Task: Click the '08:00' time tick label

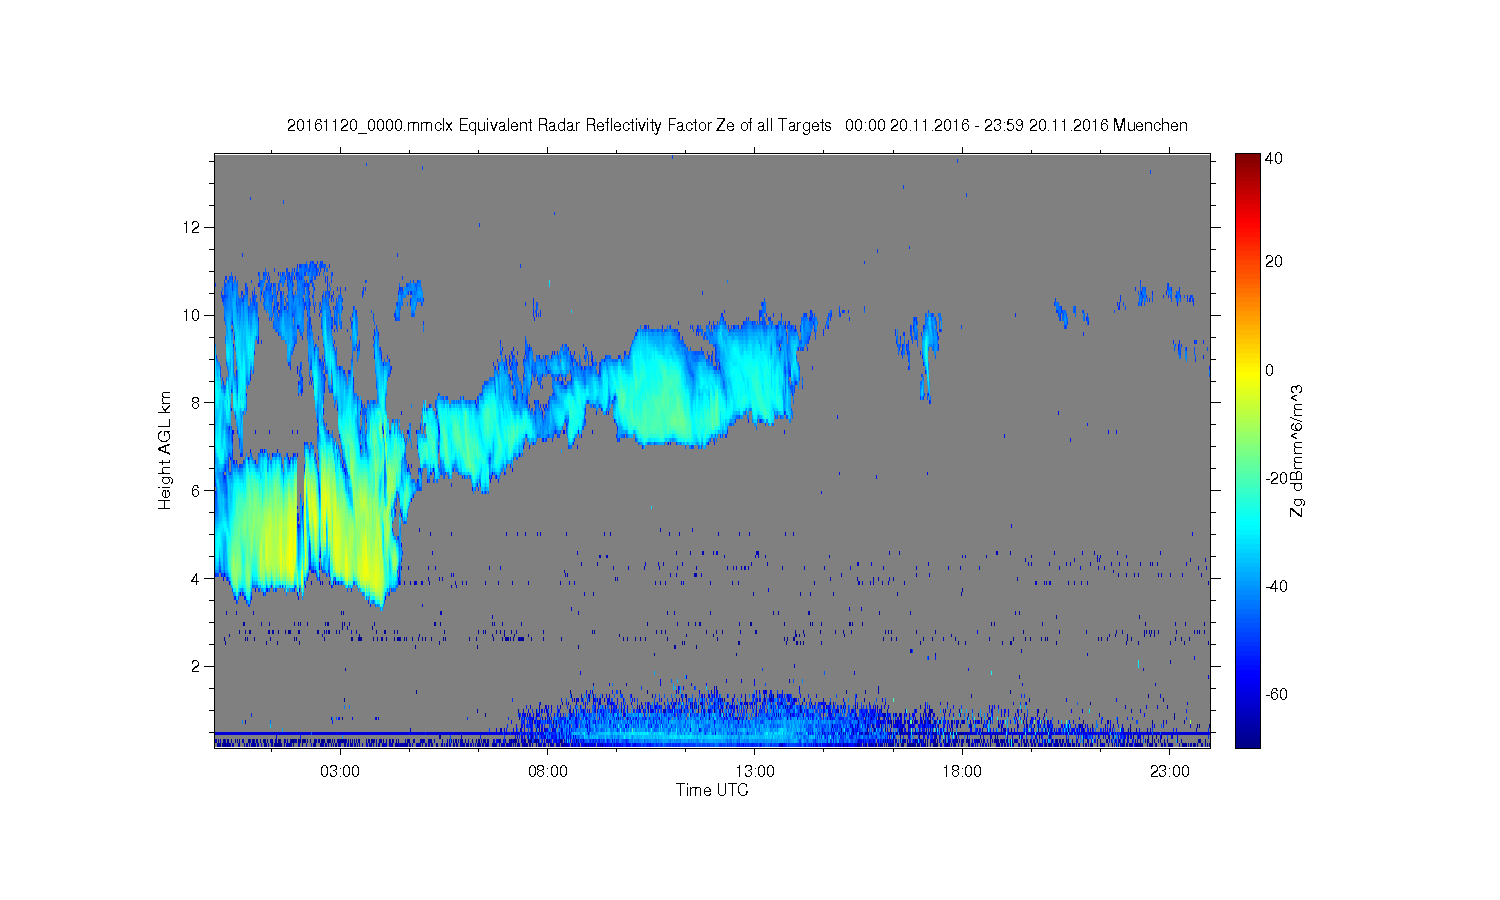Action: point(548,772)
